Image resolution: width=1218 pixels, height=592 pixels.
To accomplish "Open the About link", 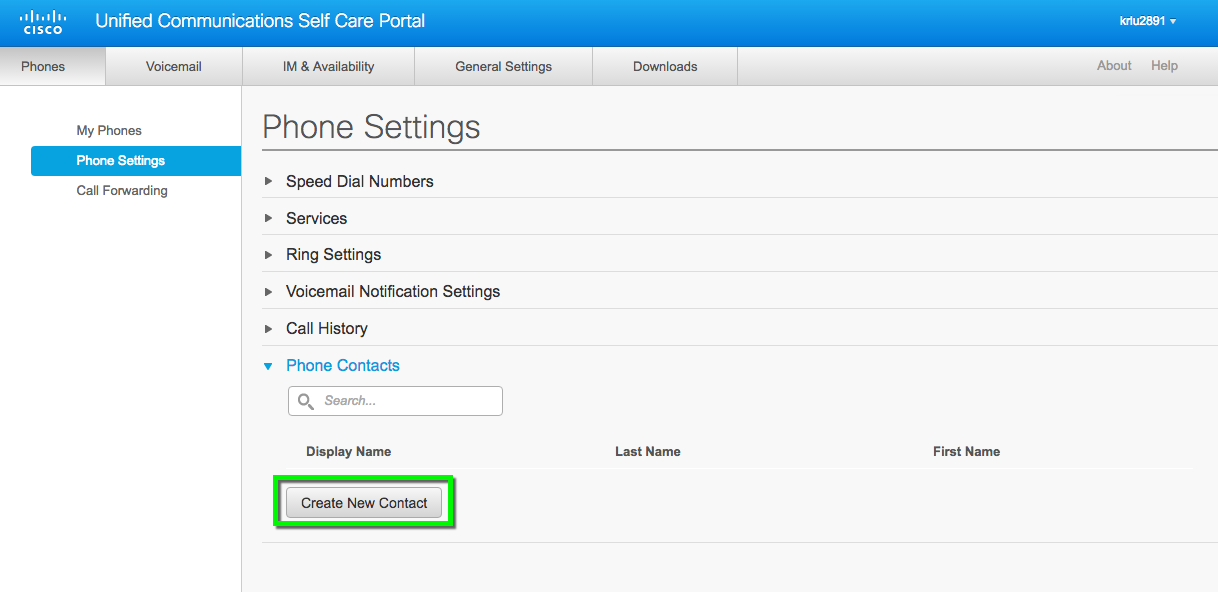I will [1114, 66].
